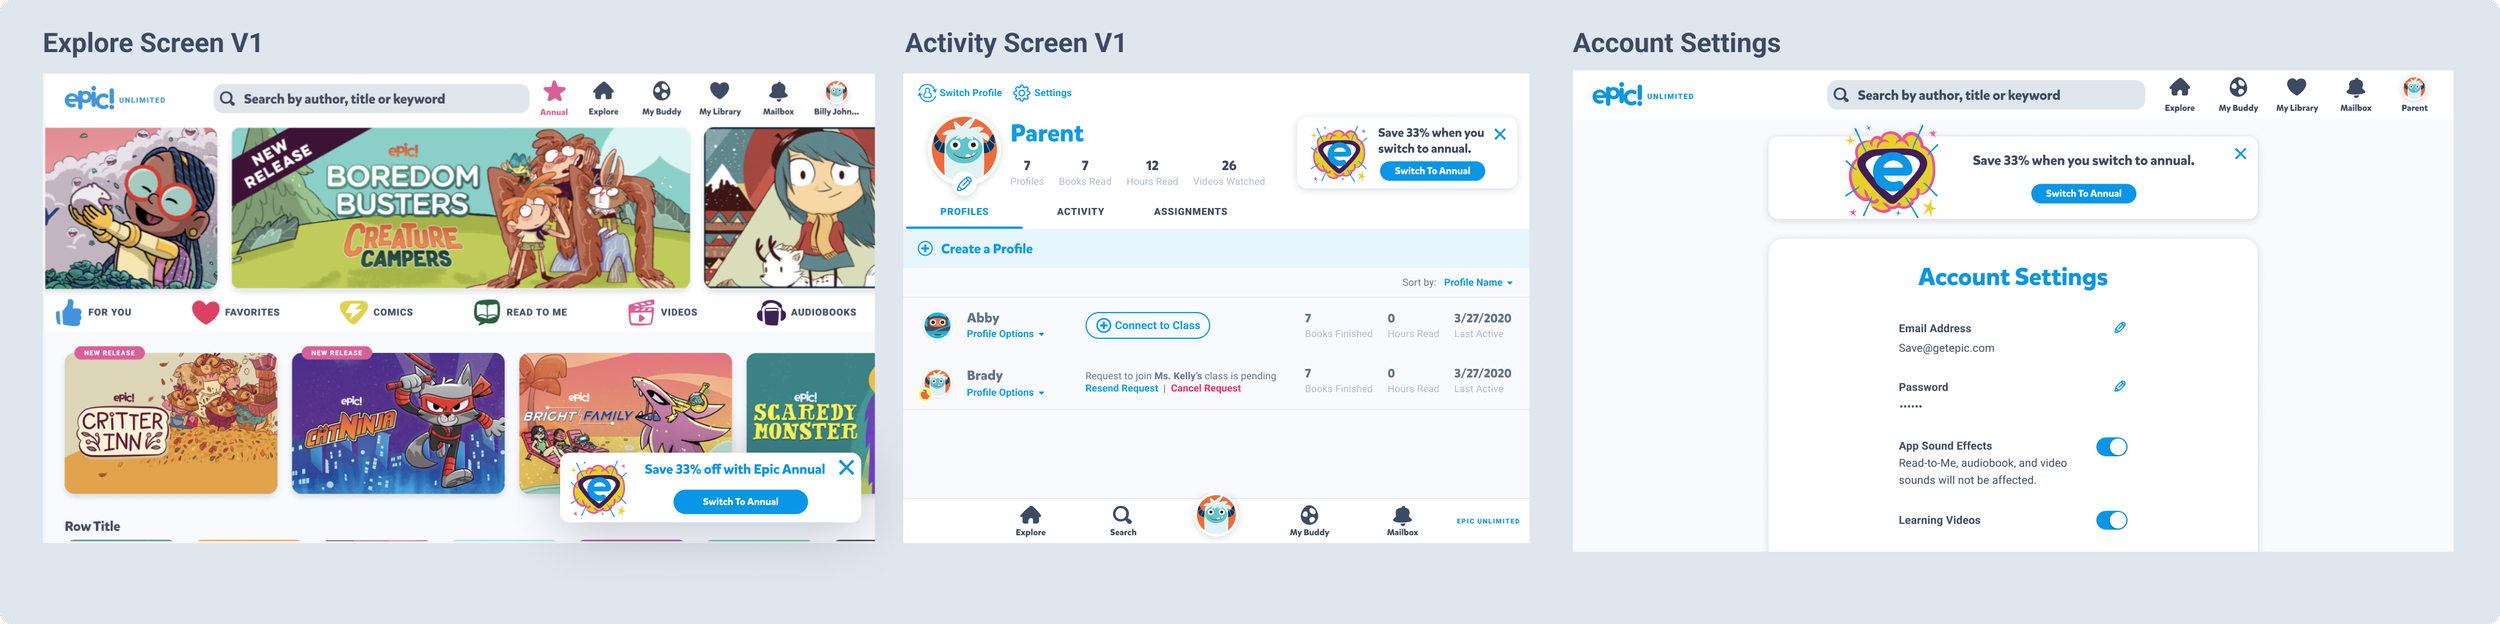Open Explore home icon in Explore Screen nav
The width and height of the screenshot is (2500, 624).
tap(603, 91)
